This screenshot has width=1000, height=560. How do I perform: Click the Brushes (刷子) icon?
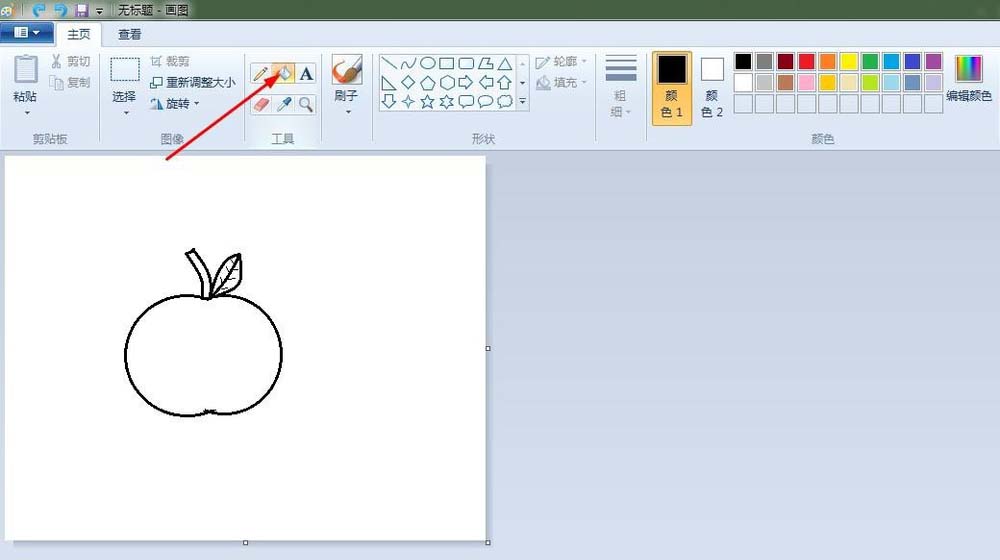click(x=347, y=70)
